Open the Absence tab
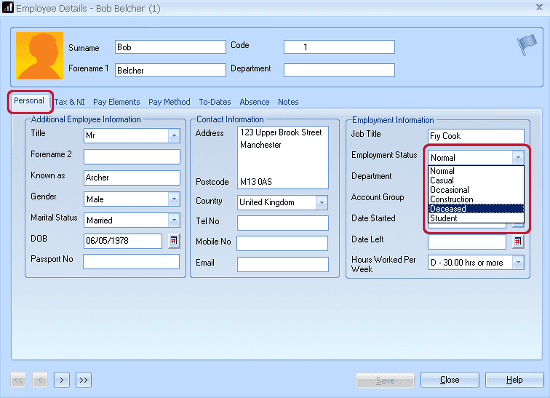 tap(254, 102)
